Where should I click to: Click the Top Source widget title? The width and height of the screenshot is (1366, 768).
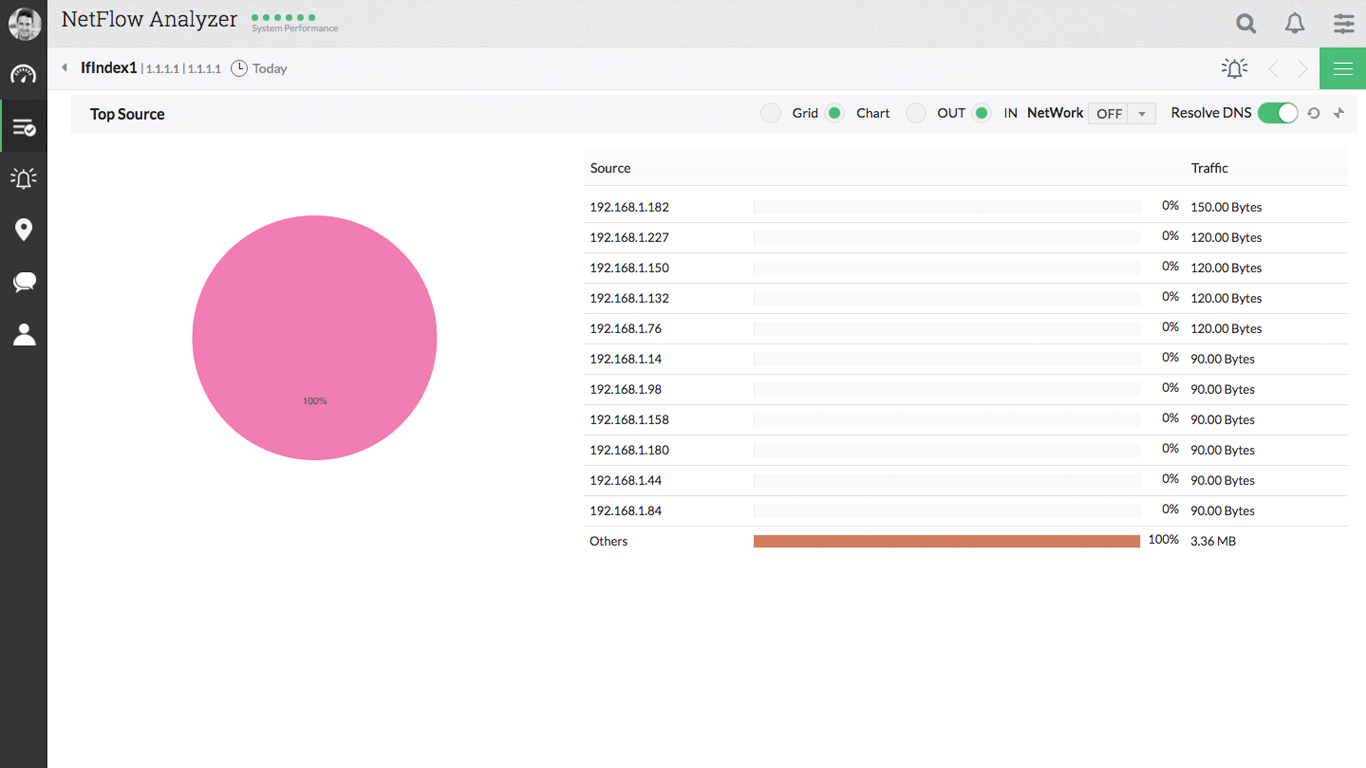click(x=127, y=114)
